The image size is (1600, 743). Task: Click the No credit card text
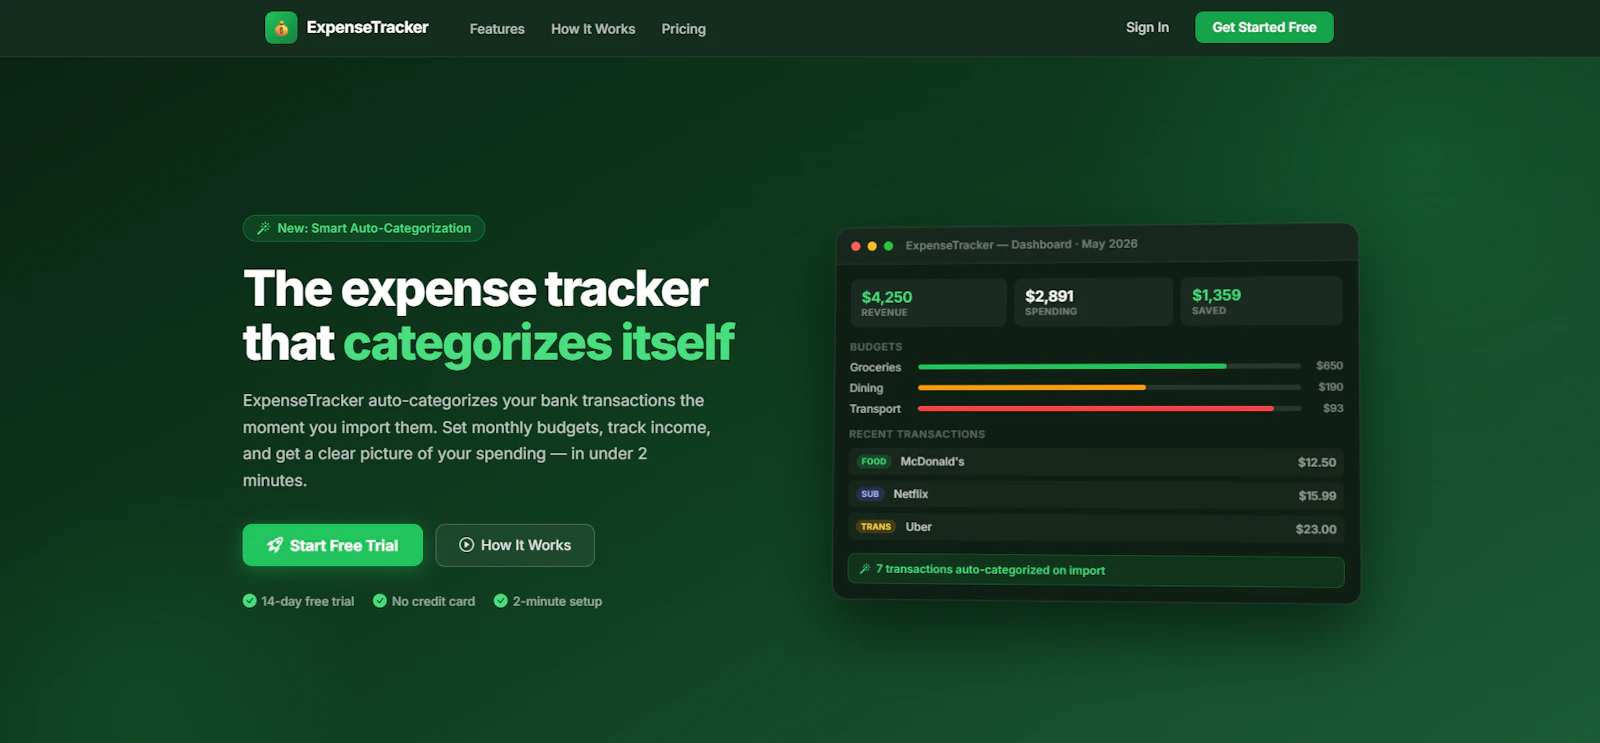click(433, 601)
